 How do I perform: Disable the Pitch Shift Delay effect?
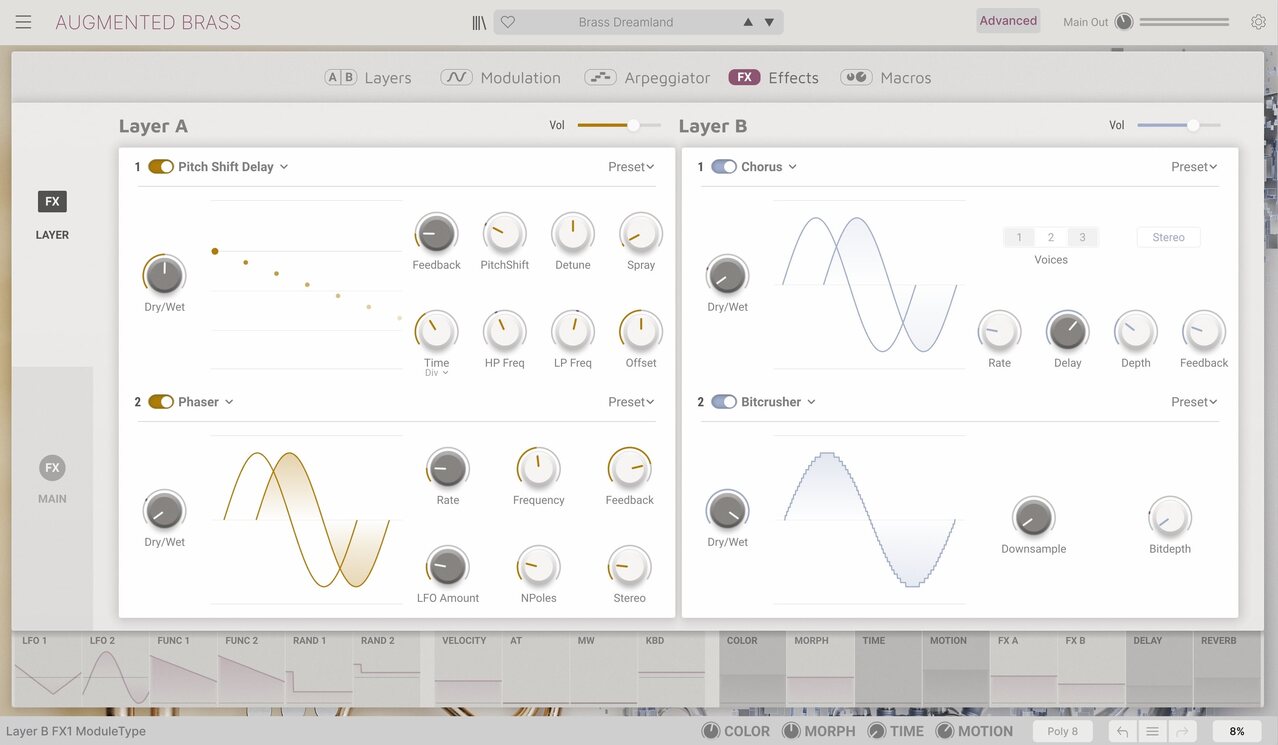coord(161,166)
